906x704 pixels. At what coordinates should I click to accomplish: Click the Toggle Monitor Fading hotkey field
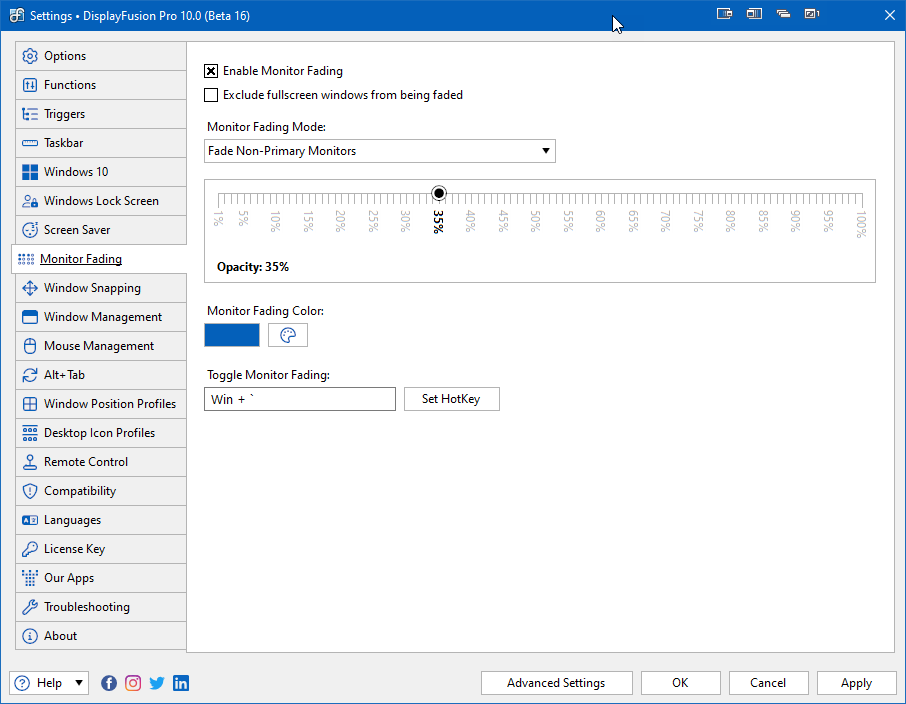(x=300, y=399)
